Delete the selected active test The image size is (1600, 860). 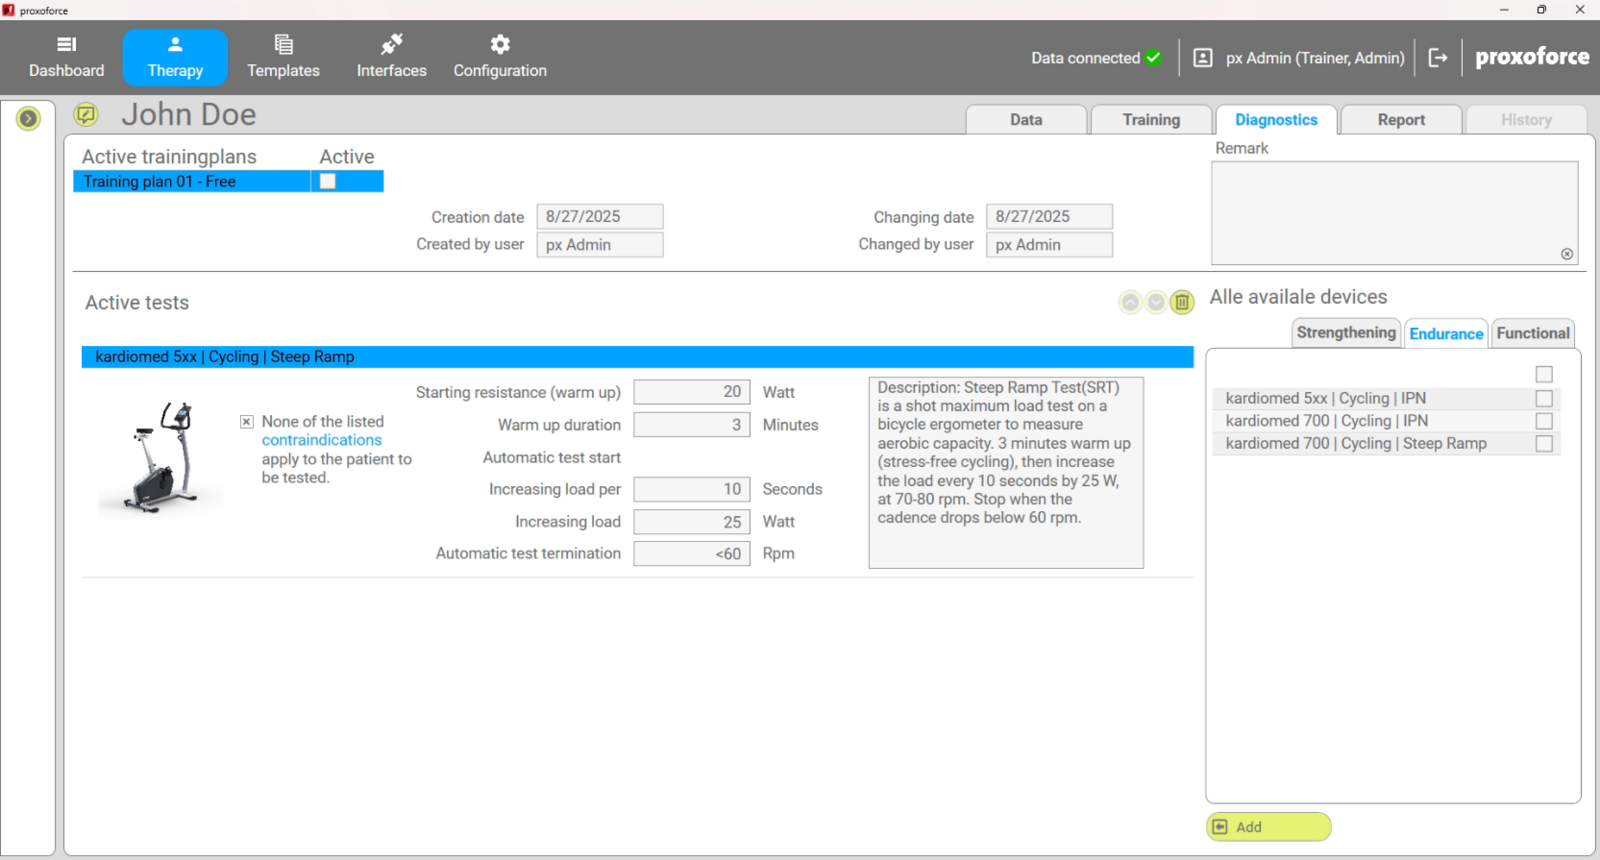(1182, 302)
